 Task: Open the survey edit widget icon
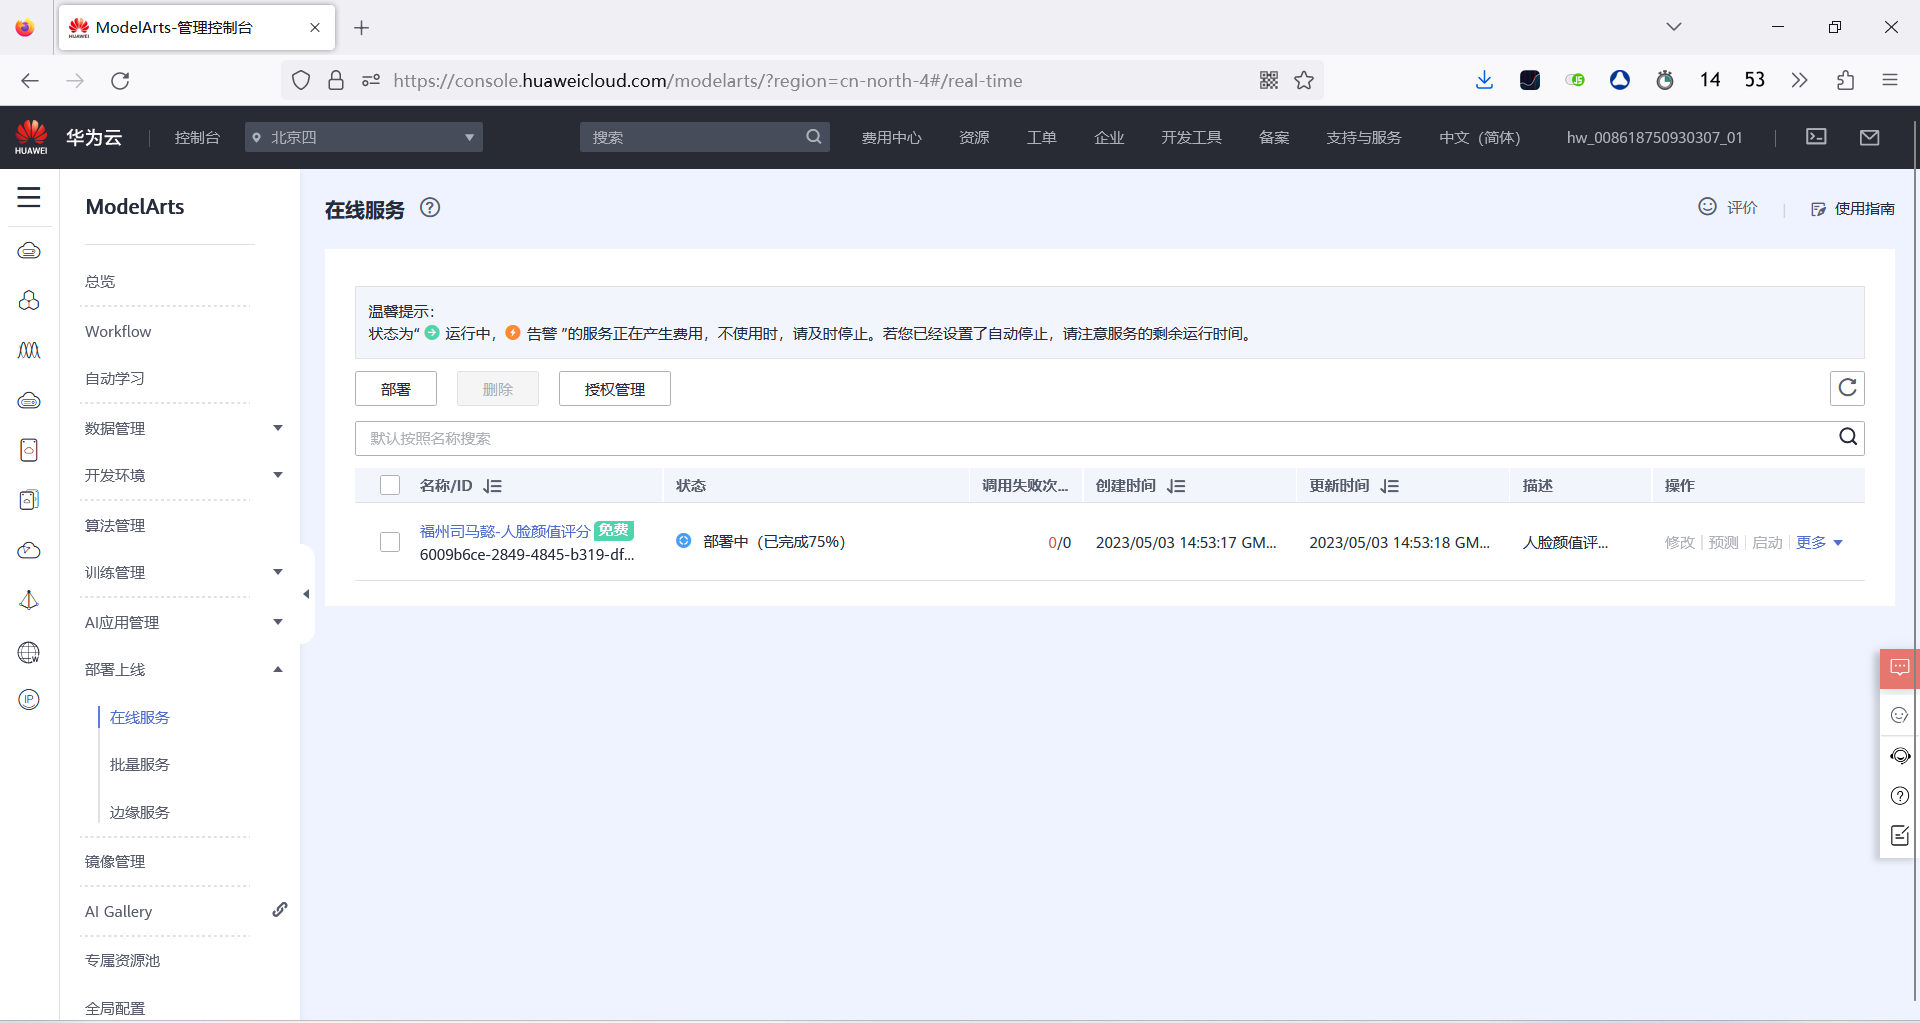1900,835
